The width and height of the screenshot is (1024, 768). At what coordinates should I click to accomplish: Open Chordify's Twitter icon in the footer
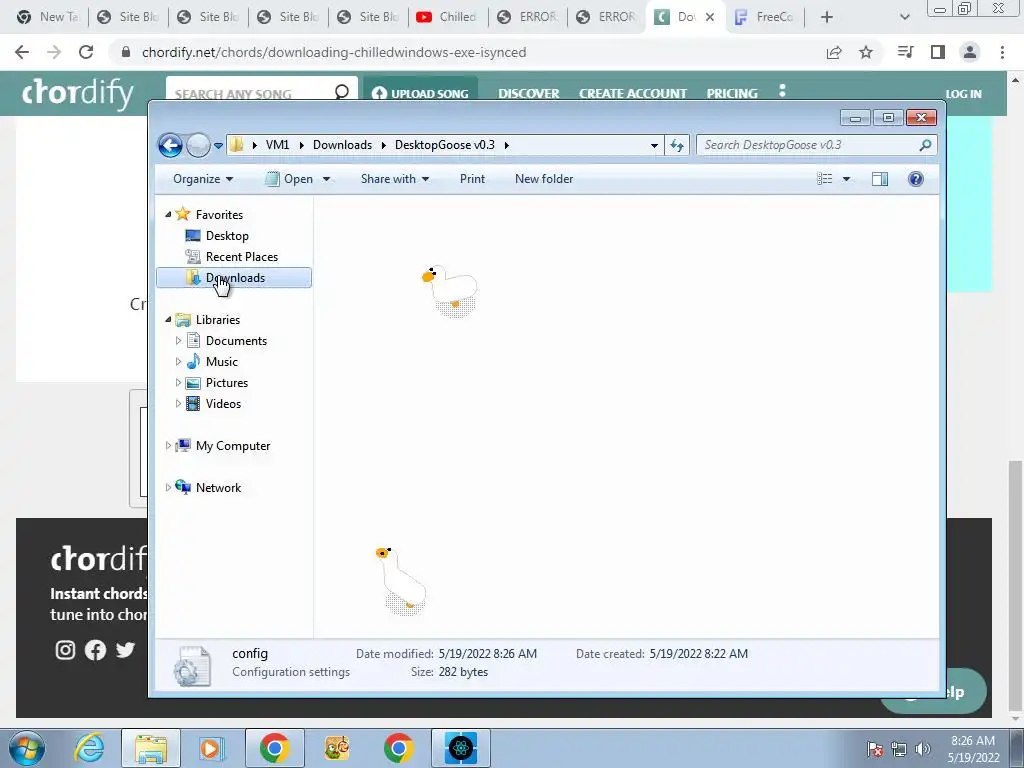[125, 650]
